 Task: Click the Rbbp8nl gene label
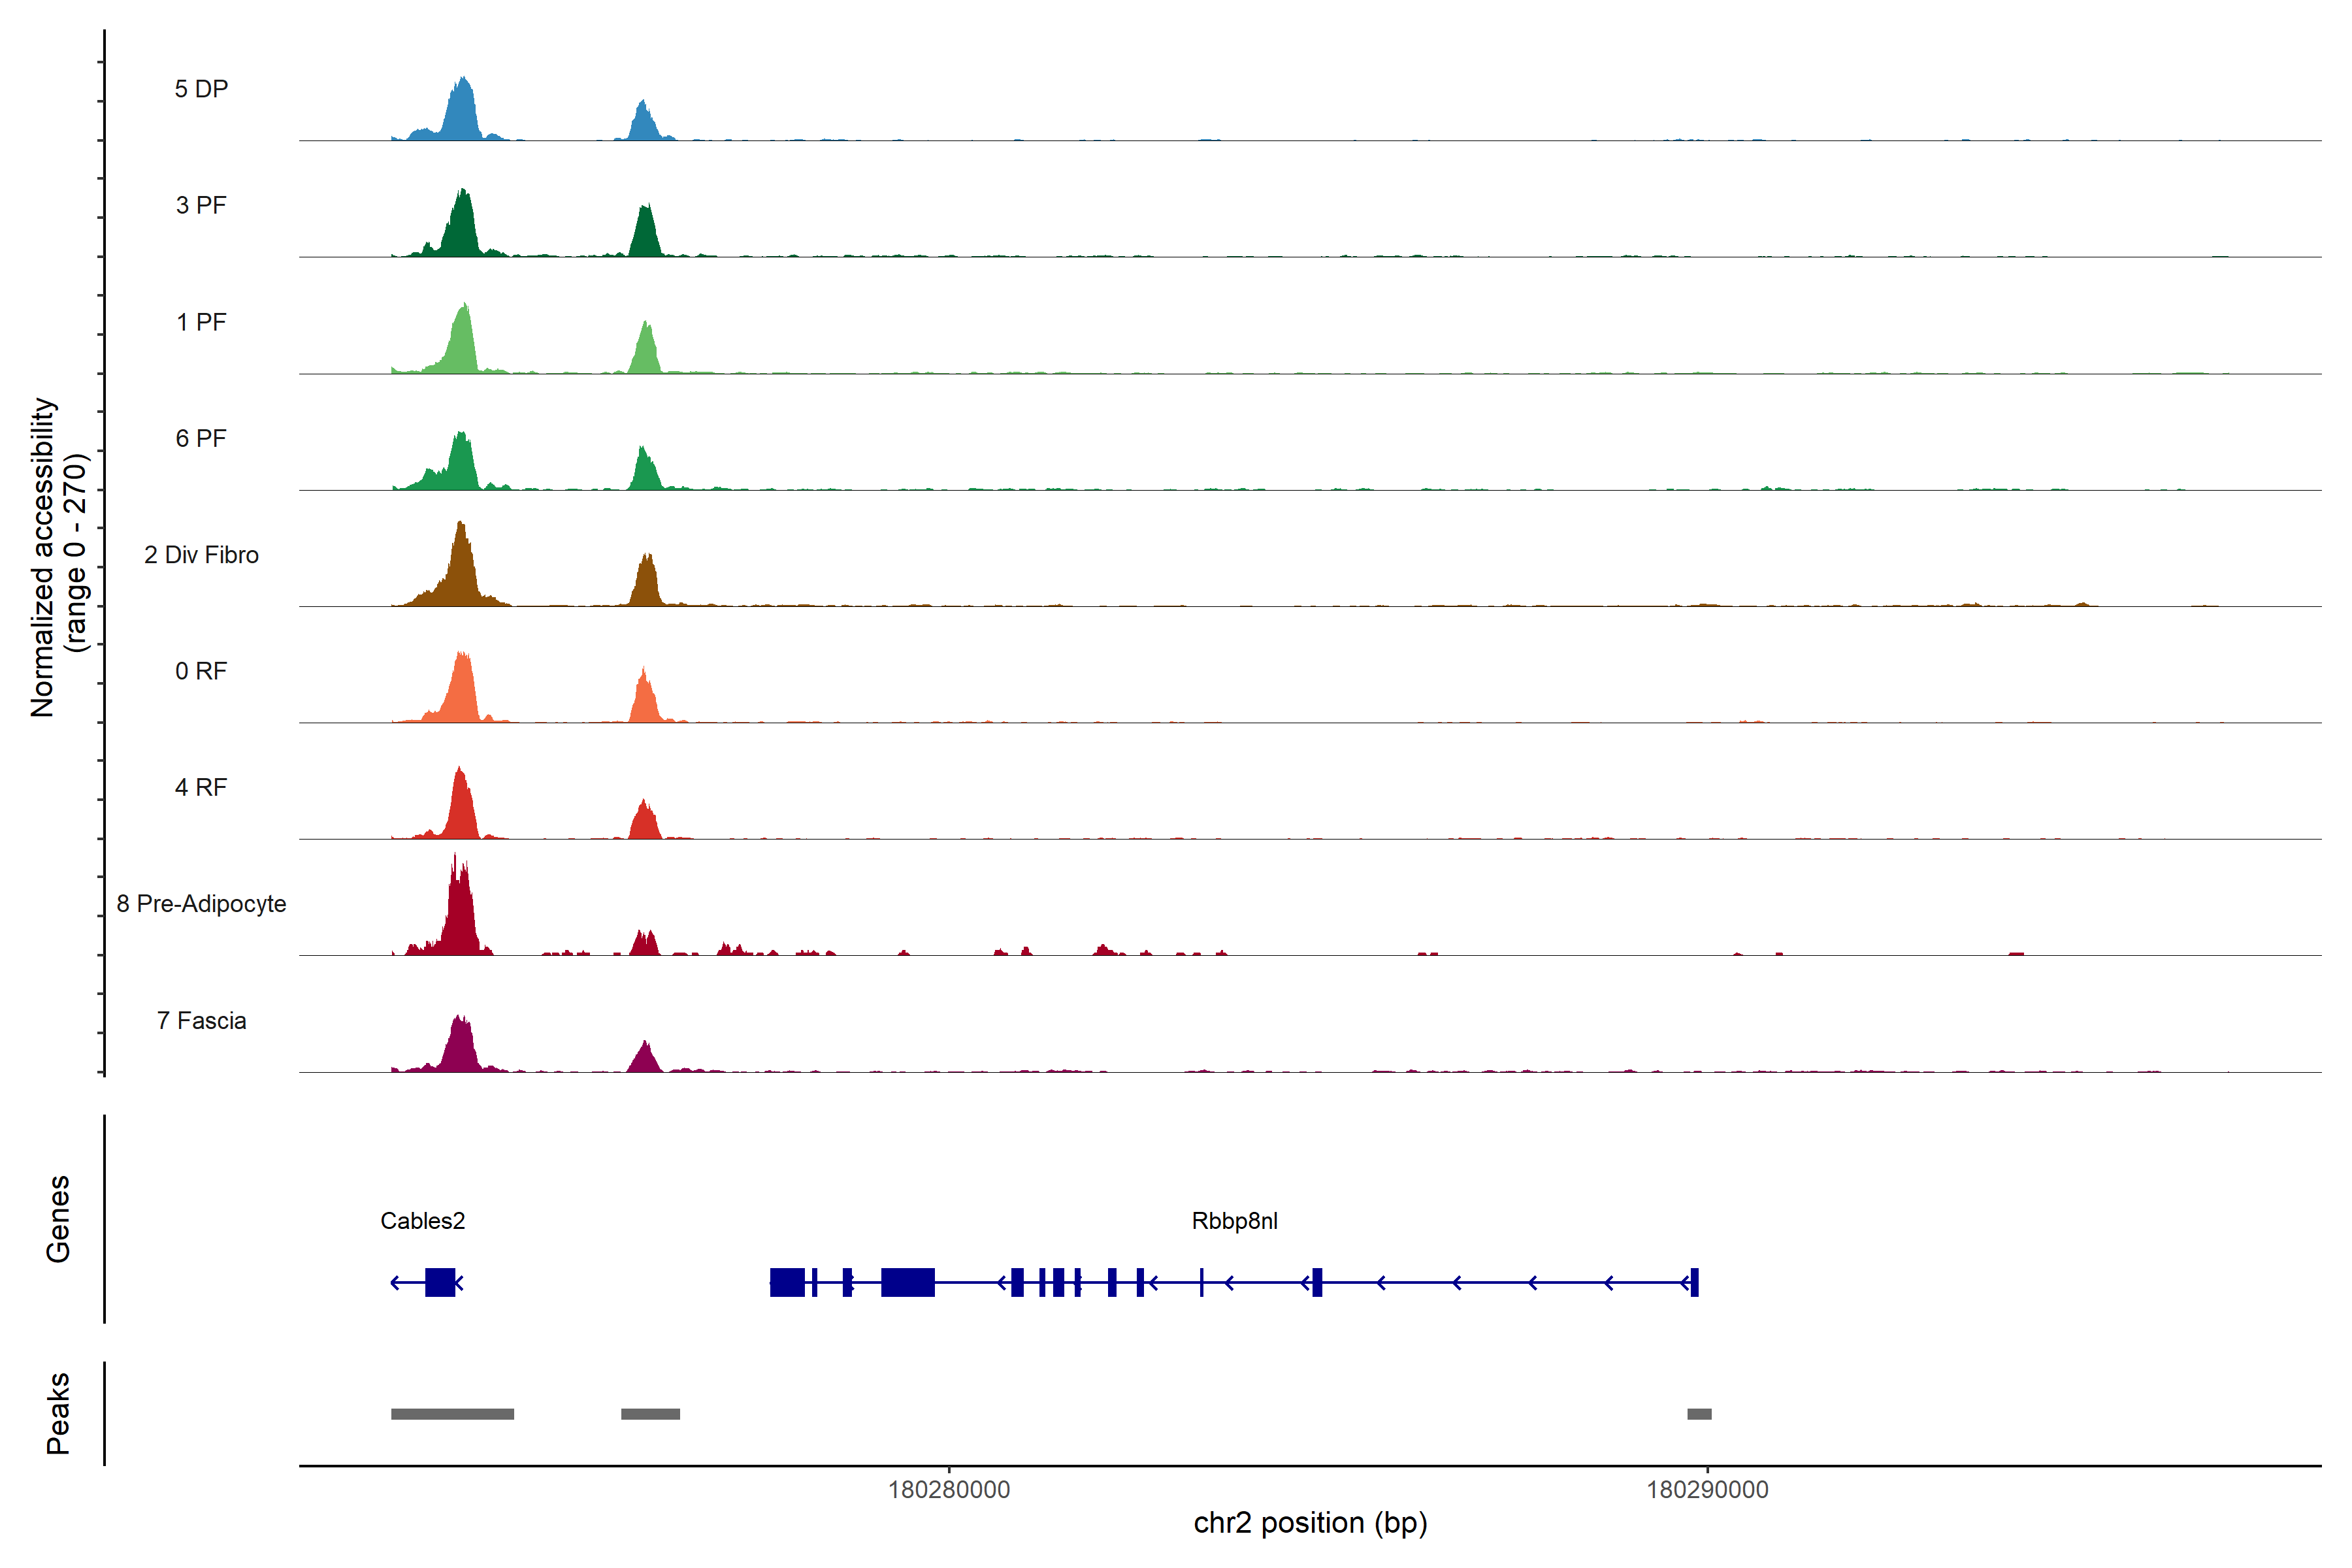tap(1234, 1221)
